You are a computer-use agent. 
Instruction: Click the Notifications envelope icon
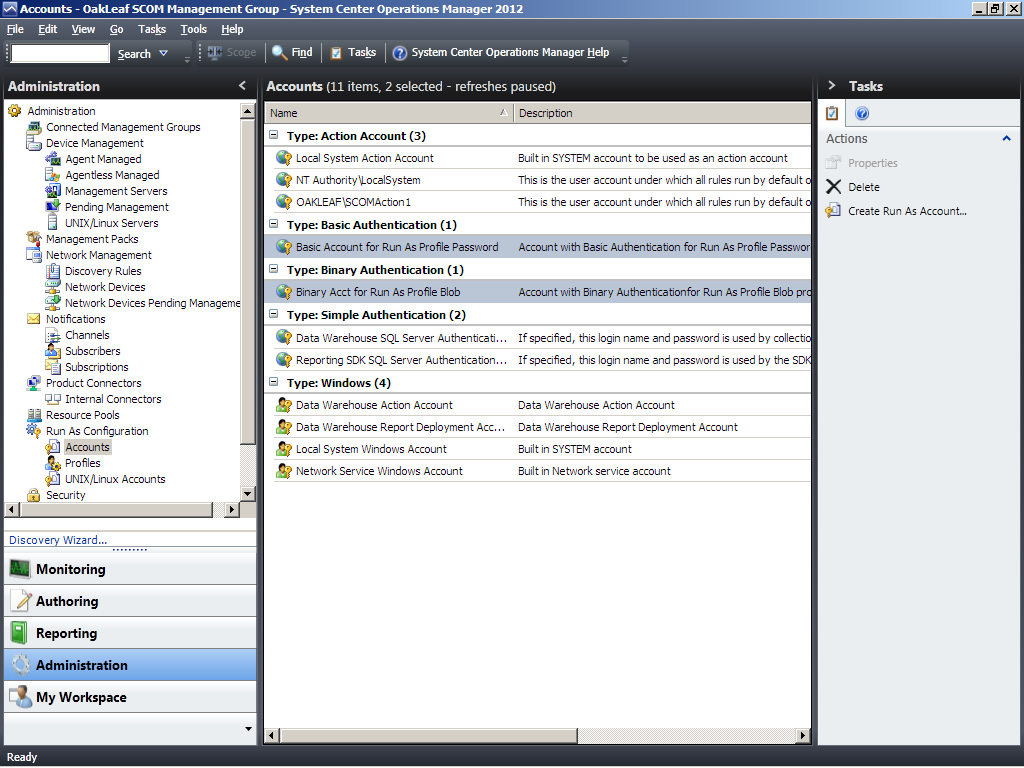point(34,319)
